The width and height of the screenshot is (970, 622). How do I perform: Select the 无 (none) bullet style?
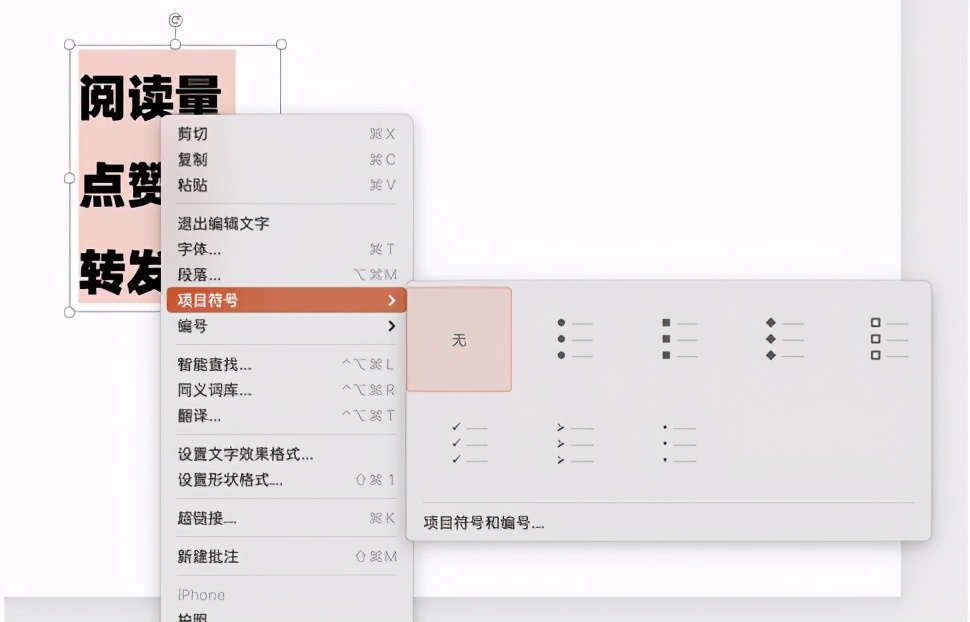point(459,338)
